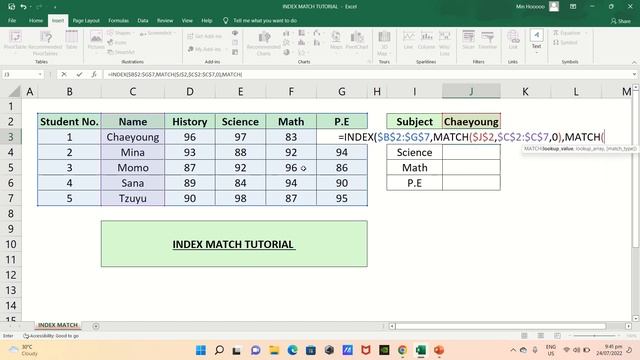Click Accessibility: Good to go status

pyautogui.click(x=51, y=336)
